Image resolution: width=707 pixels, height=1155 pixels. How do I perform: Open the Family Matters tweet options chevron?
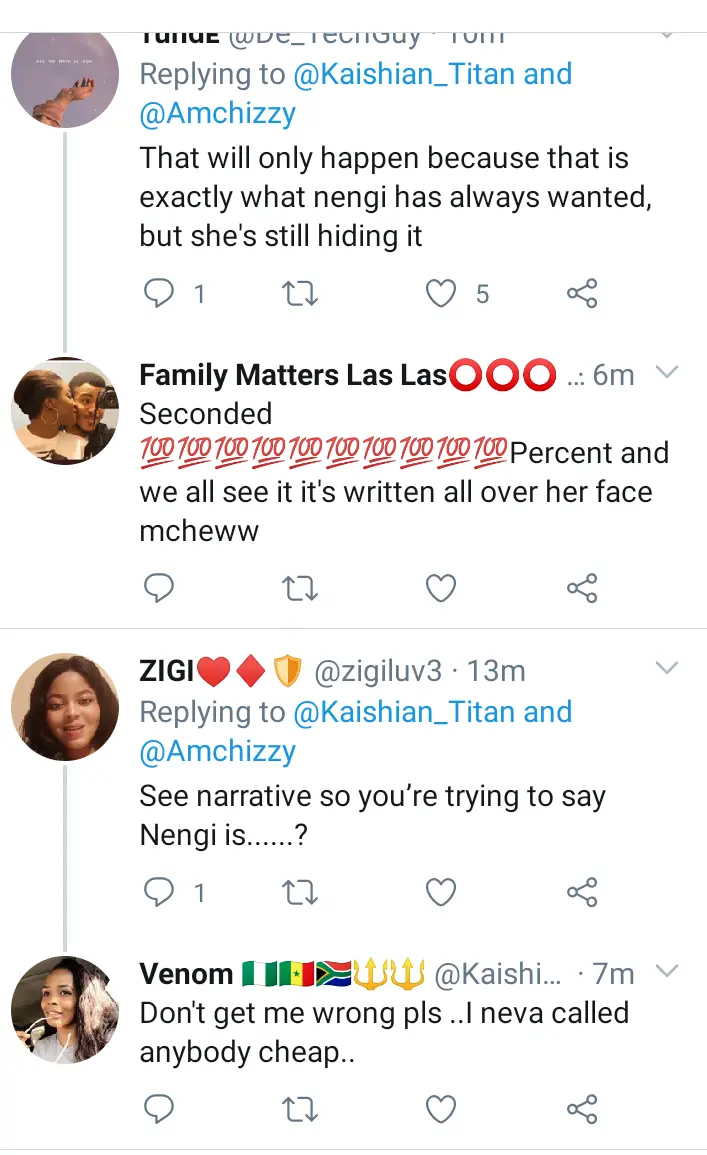pos(666,373)
